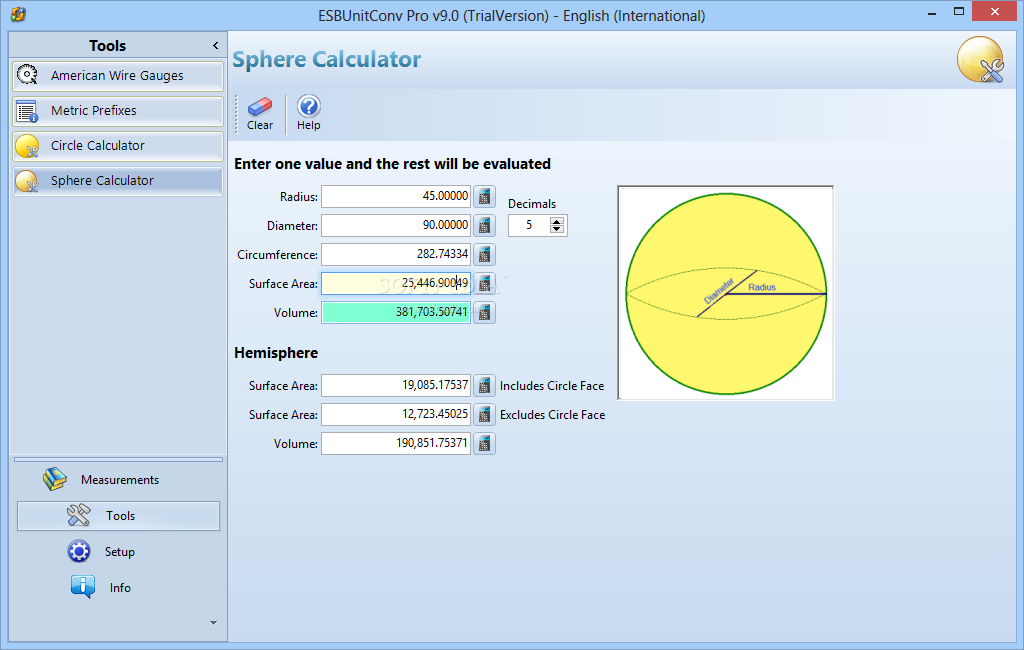This screenshot has width=1024, height=650.
Task: Open American Wire Gauges tool
Action: tap(118, 76)
